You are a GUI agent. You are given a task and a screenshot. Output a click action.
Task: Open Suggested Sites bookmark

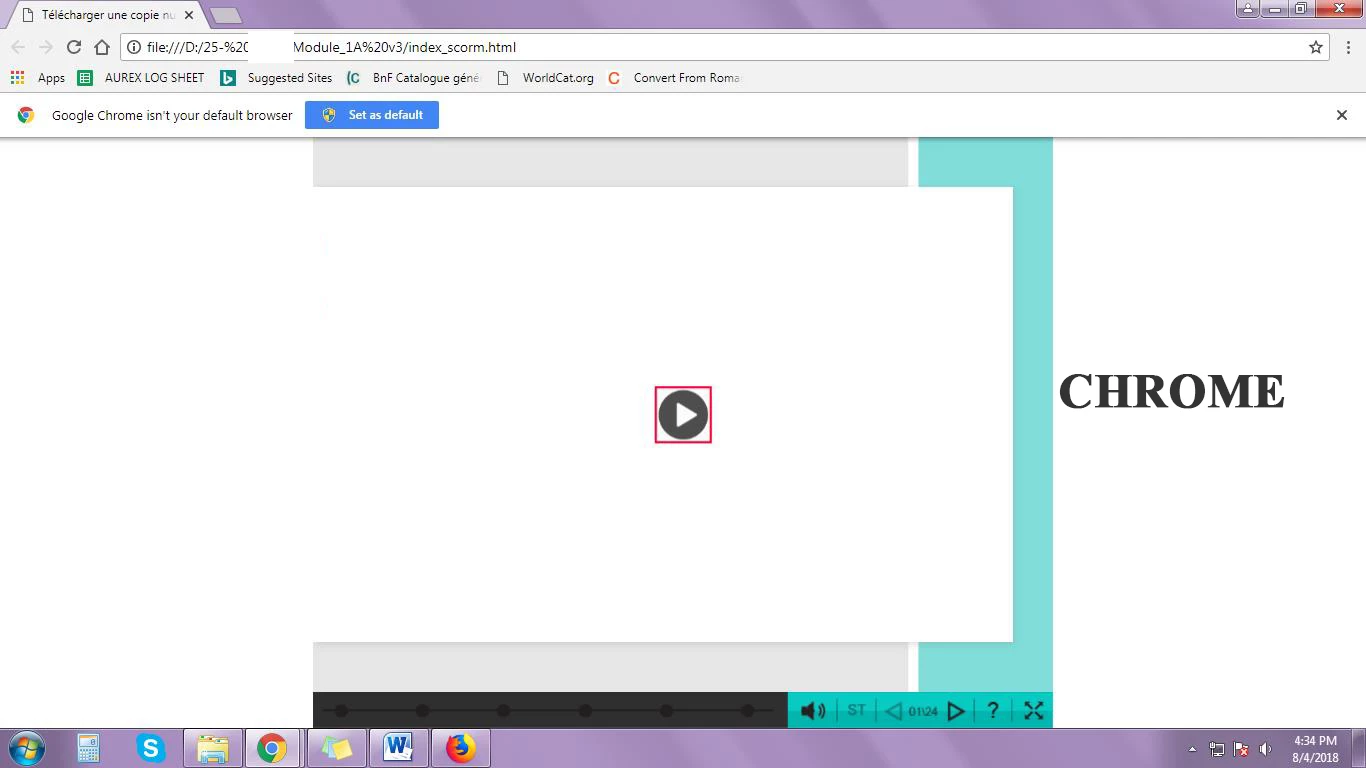point(277,77)
